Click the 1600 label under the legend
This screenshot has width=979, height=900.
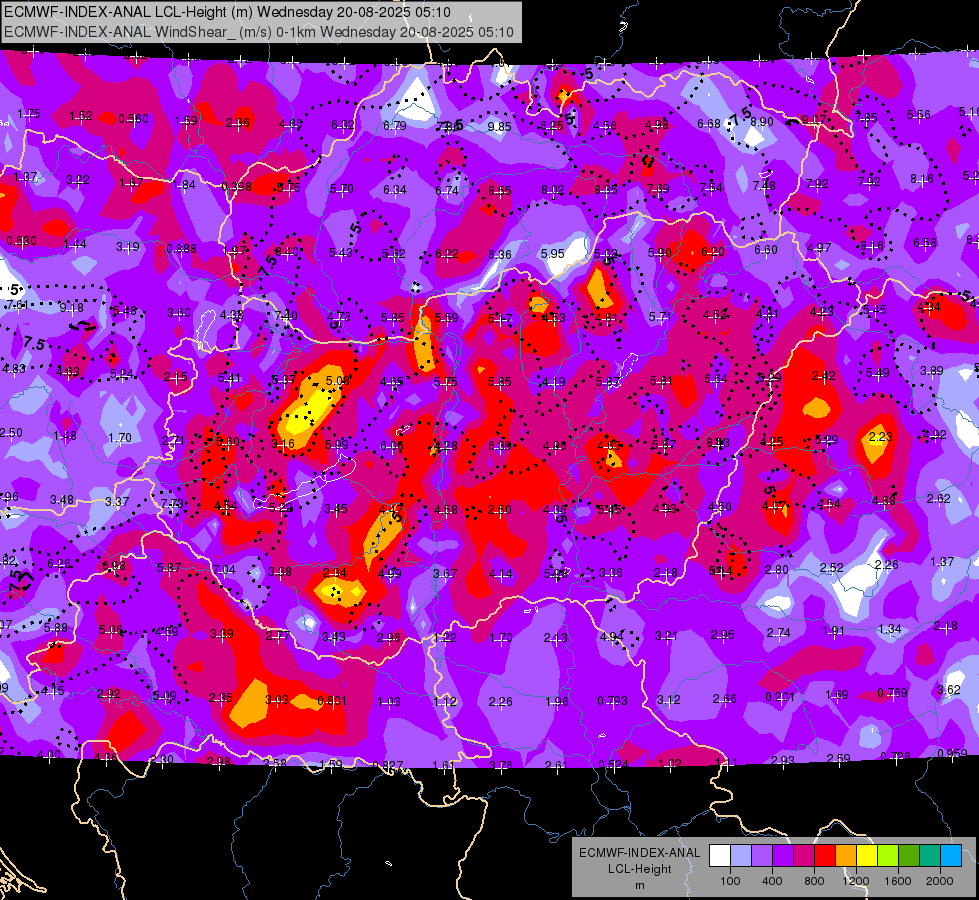[898, 881]
